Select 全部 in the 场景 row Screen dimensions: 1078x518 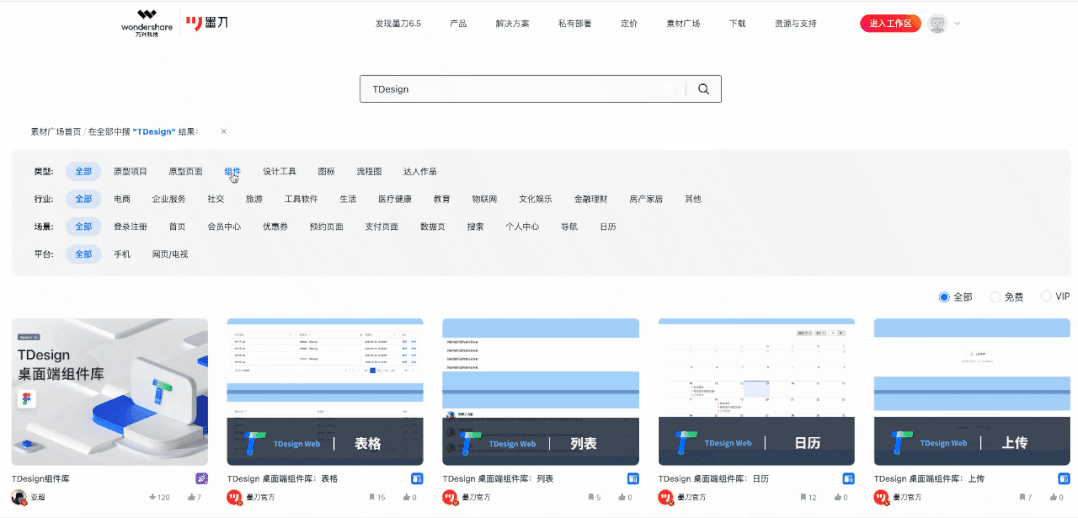[x=83, y=226]
